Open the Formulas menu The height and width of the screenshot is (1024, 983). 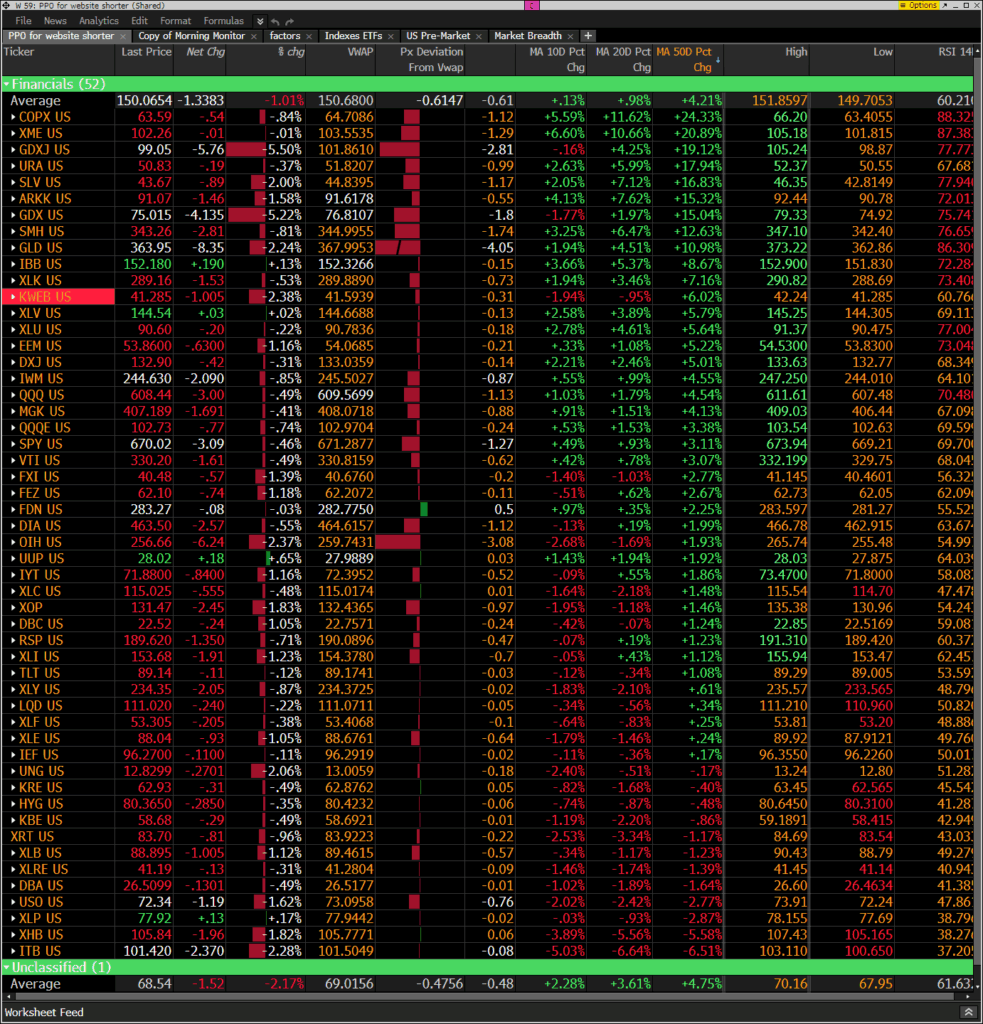(x=223, y=21)
